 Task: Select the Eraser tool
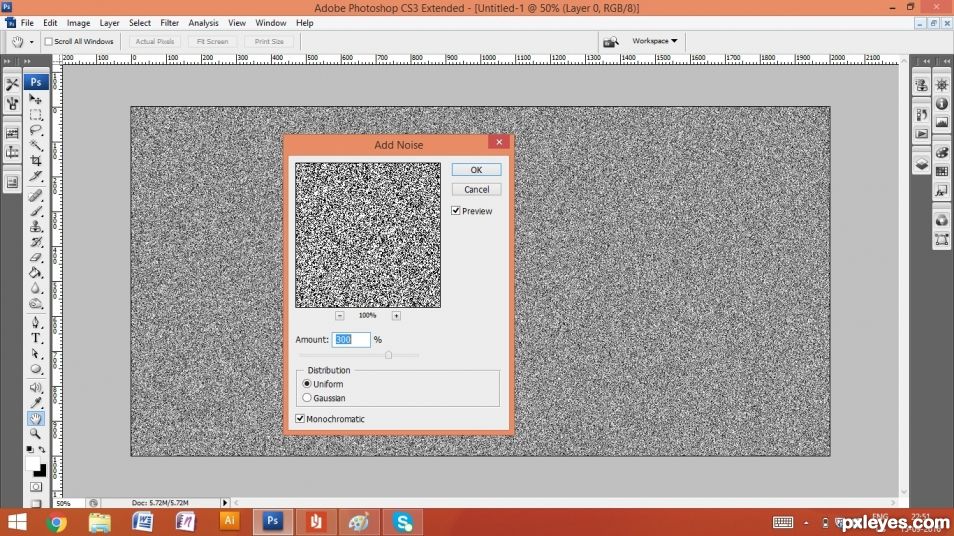click(x=36, y=257)
